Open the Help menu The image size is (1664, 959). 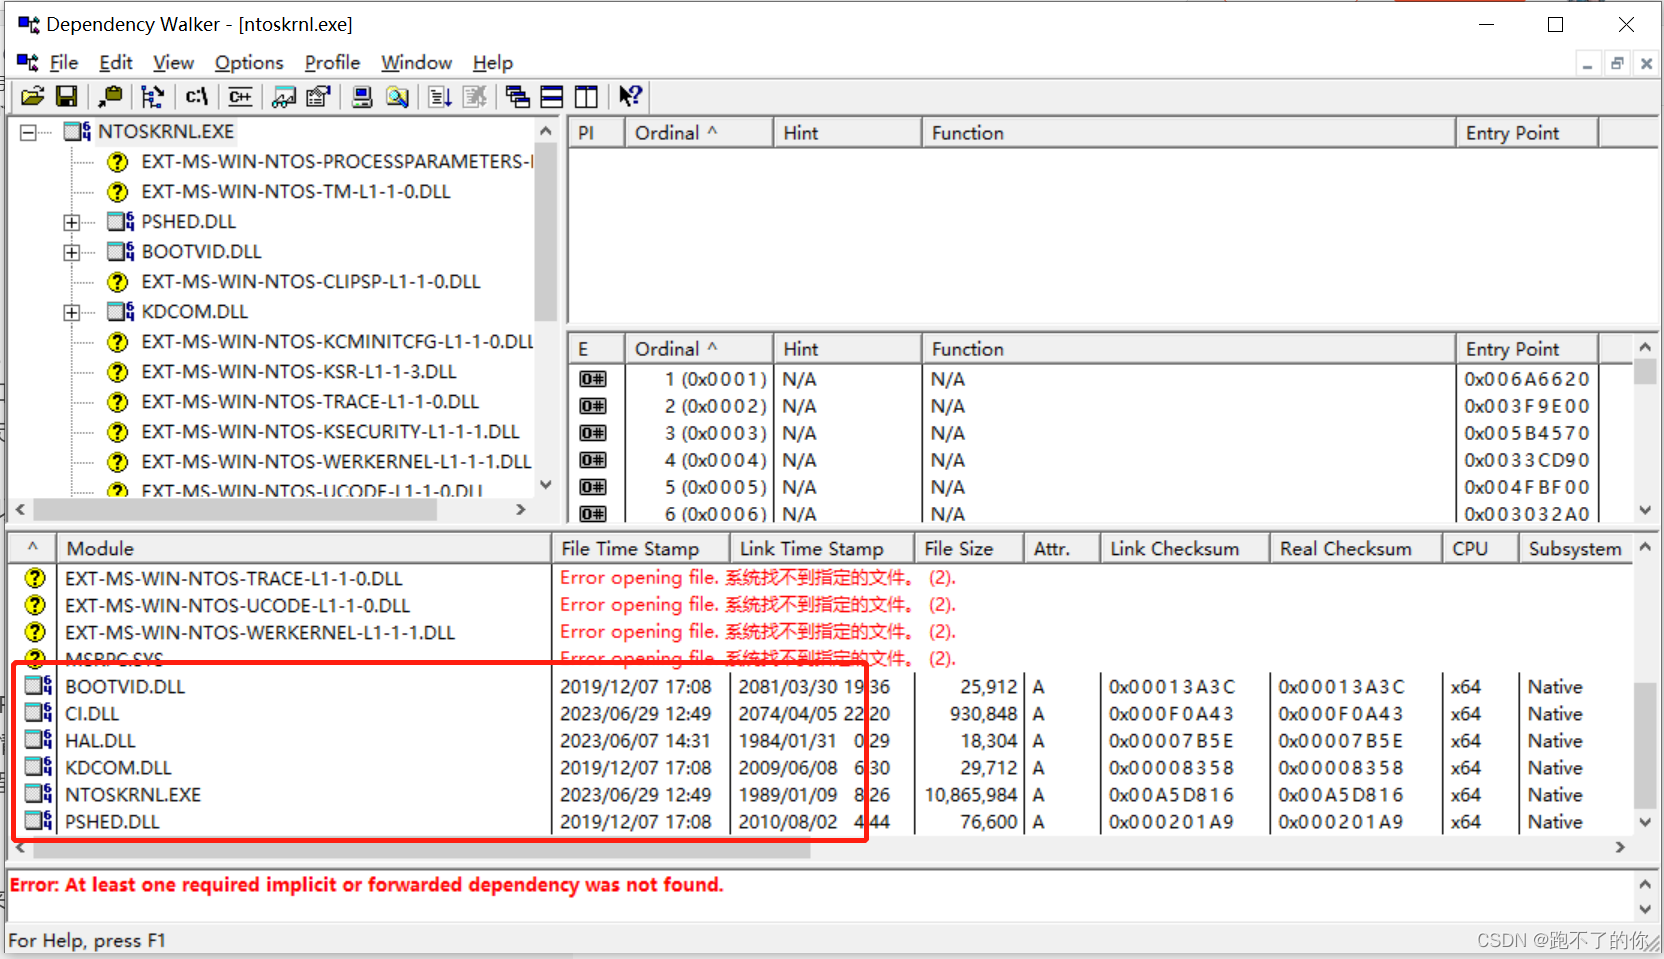(x=492, y=62)
